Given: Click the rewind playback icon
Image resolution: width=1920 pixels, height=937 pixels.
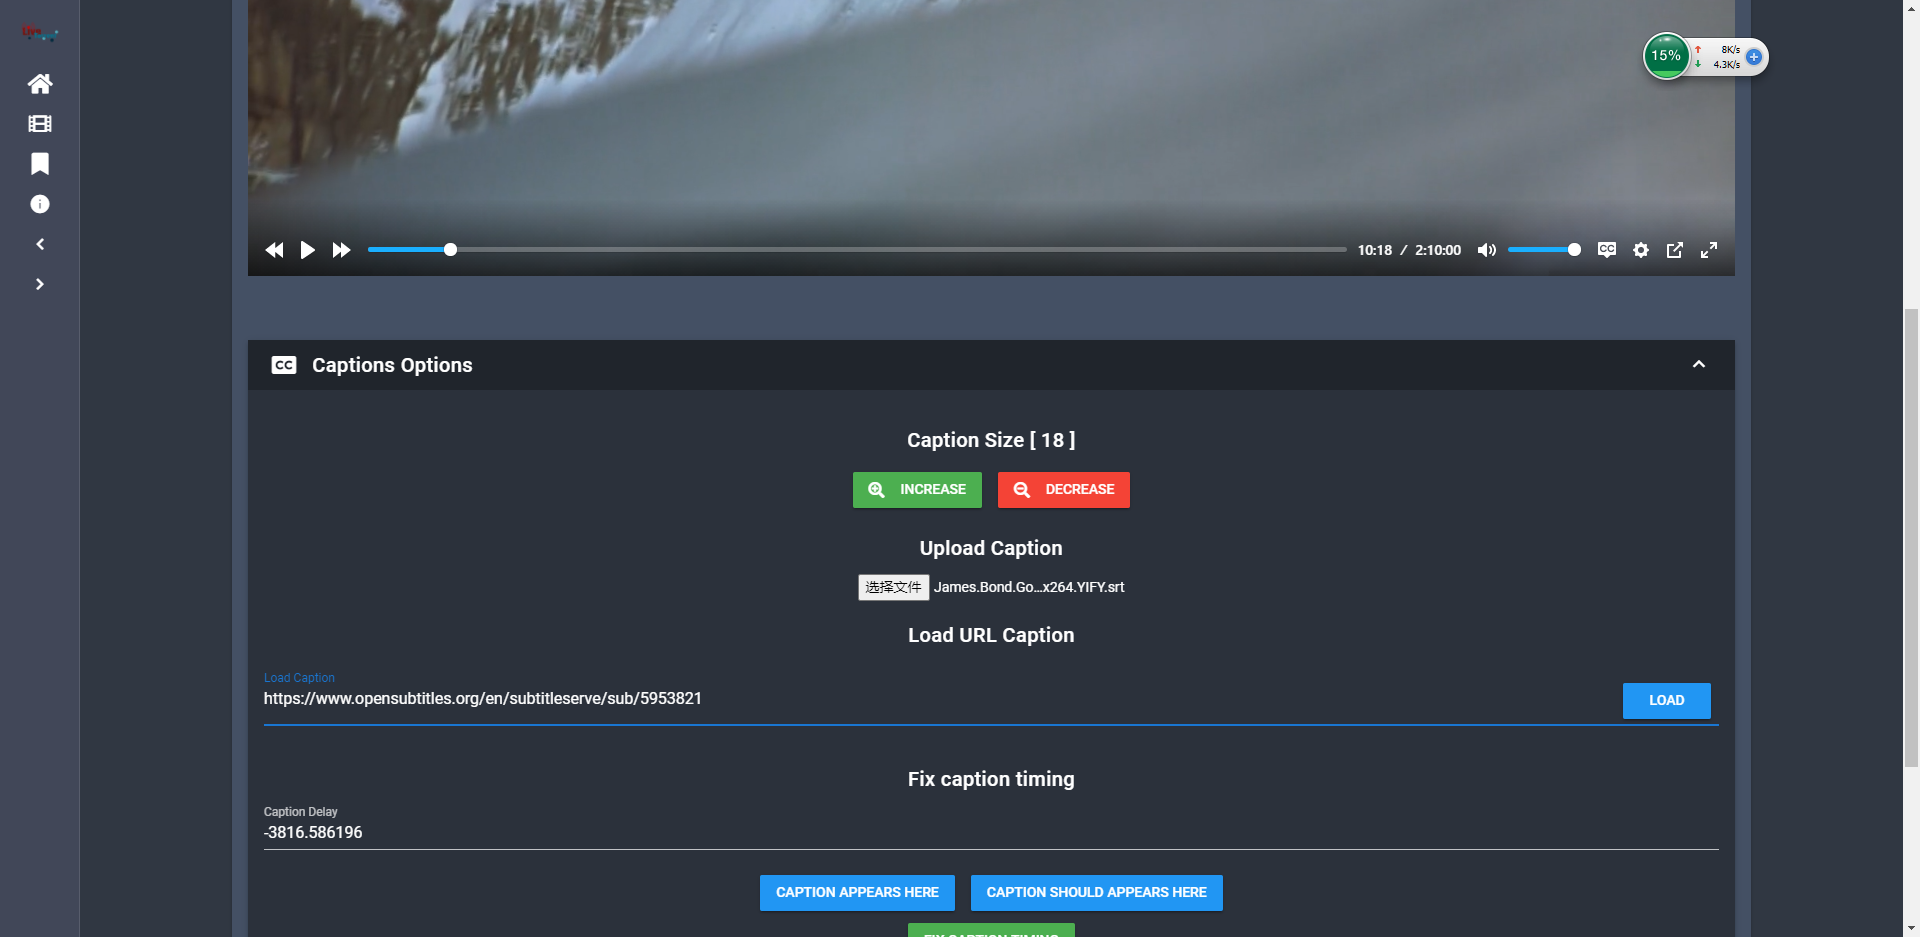Looking at the screenshot, I should pos(274,250).
